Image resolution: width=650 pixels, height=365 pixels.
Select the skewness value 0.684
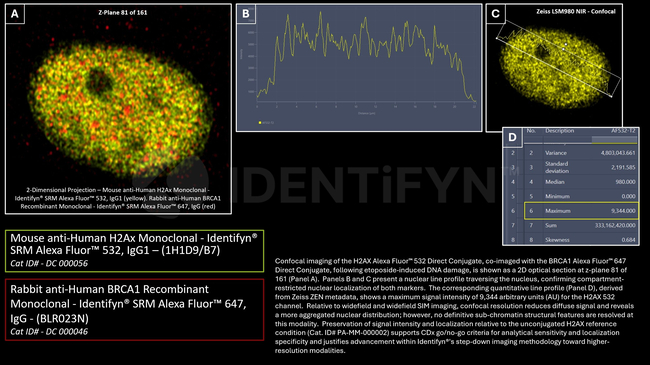tap(628, 240)
